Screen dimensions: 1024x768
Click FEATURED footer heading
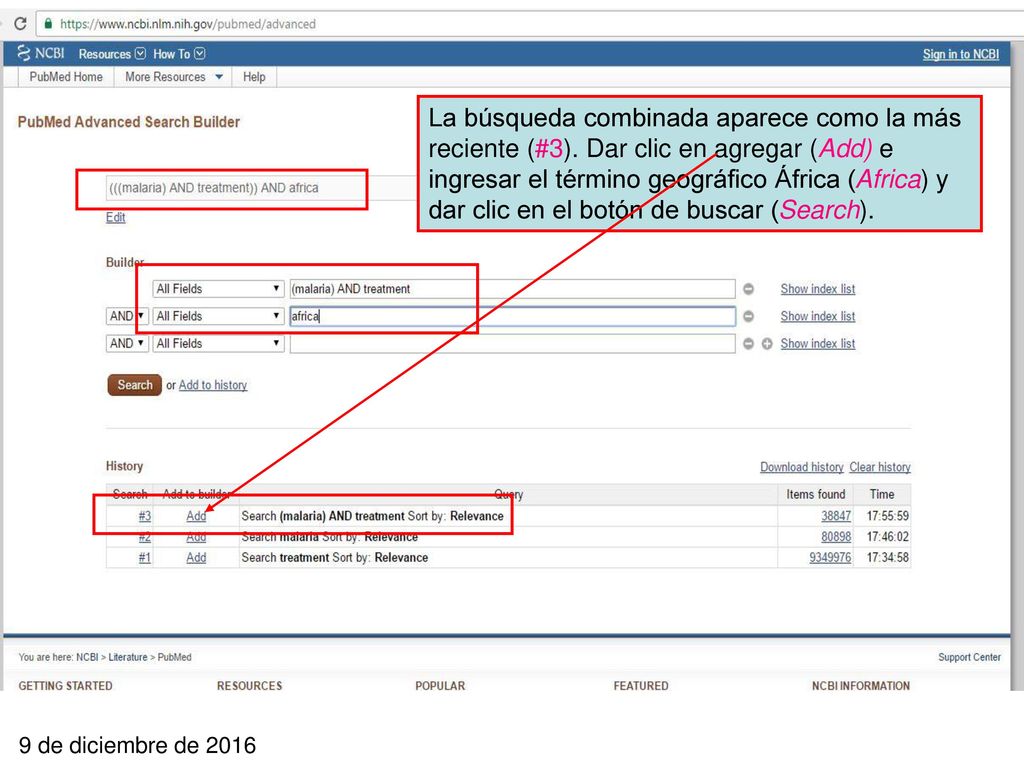(x=641, y=686)
